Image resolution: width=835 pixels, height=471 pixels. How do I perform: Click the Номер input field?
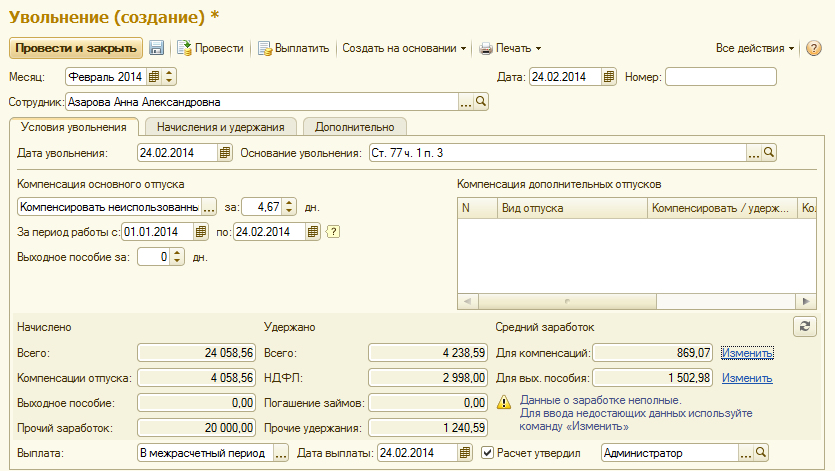click(x=720, y=76)
